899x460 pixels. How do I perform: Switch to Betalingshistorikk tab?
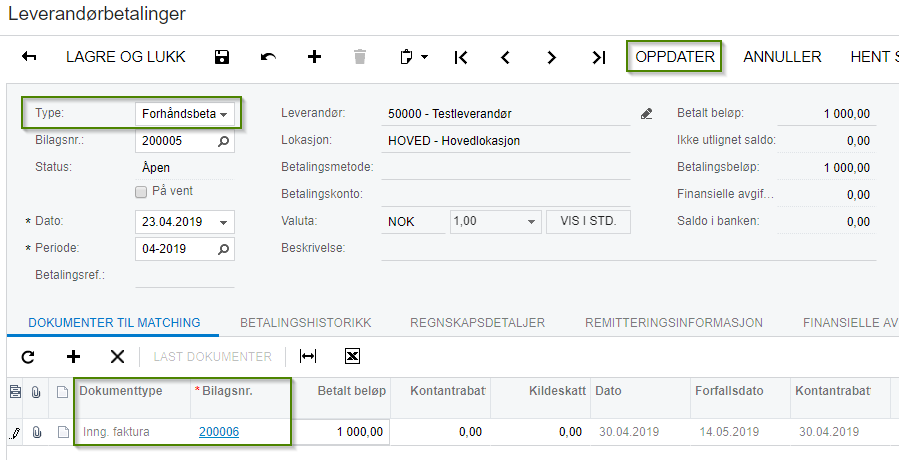[x=305, y=323]
